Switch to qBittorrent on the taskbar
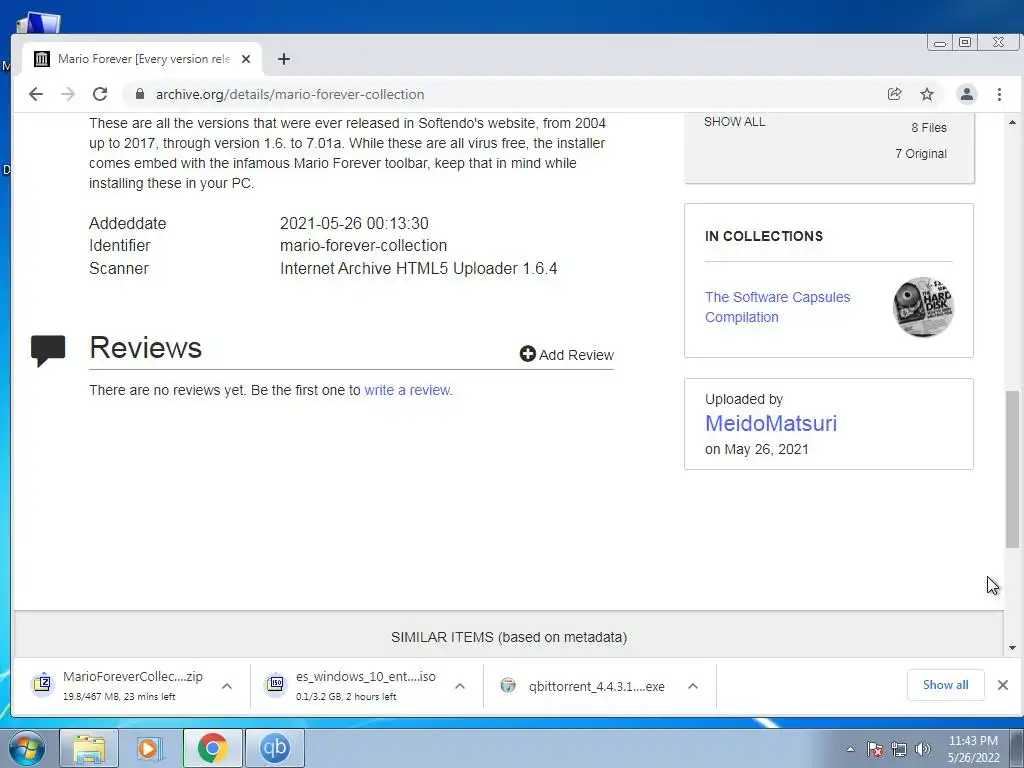Image resolution: width=1024 pixels, height=768 pixels. 275,748
